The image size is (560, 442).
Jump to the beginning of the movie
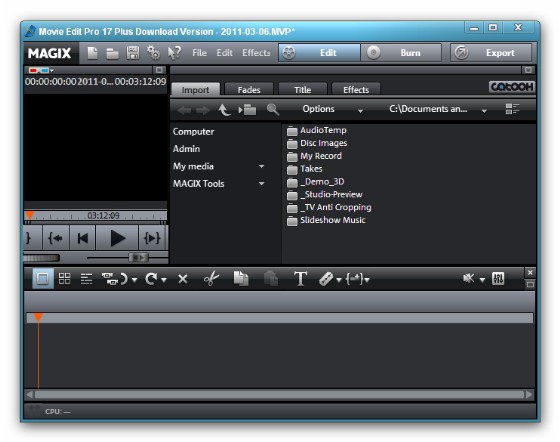click(x=83, y=238)
